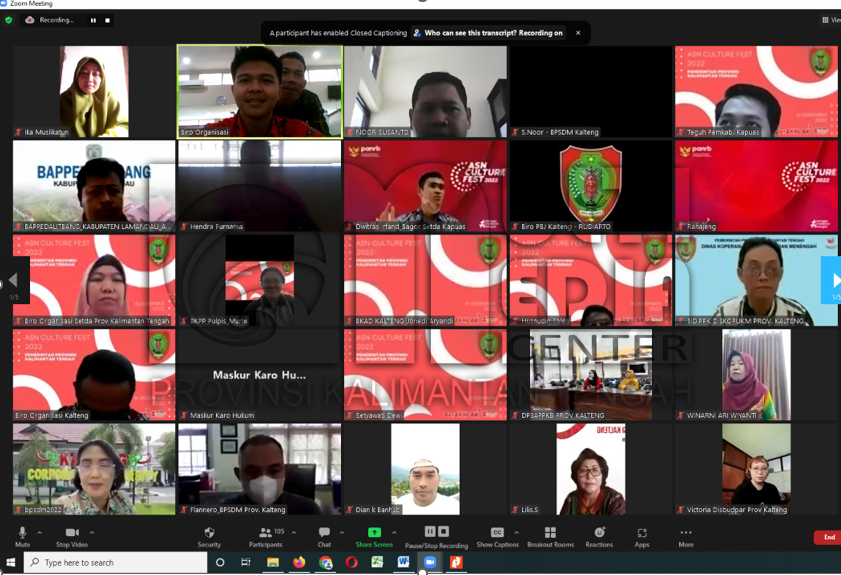Select Biro Organisasi active speaker tile
The image size is (841, 575).
click(260, 92)
